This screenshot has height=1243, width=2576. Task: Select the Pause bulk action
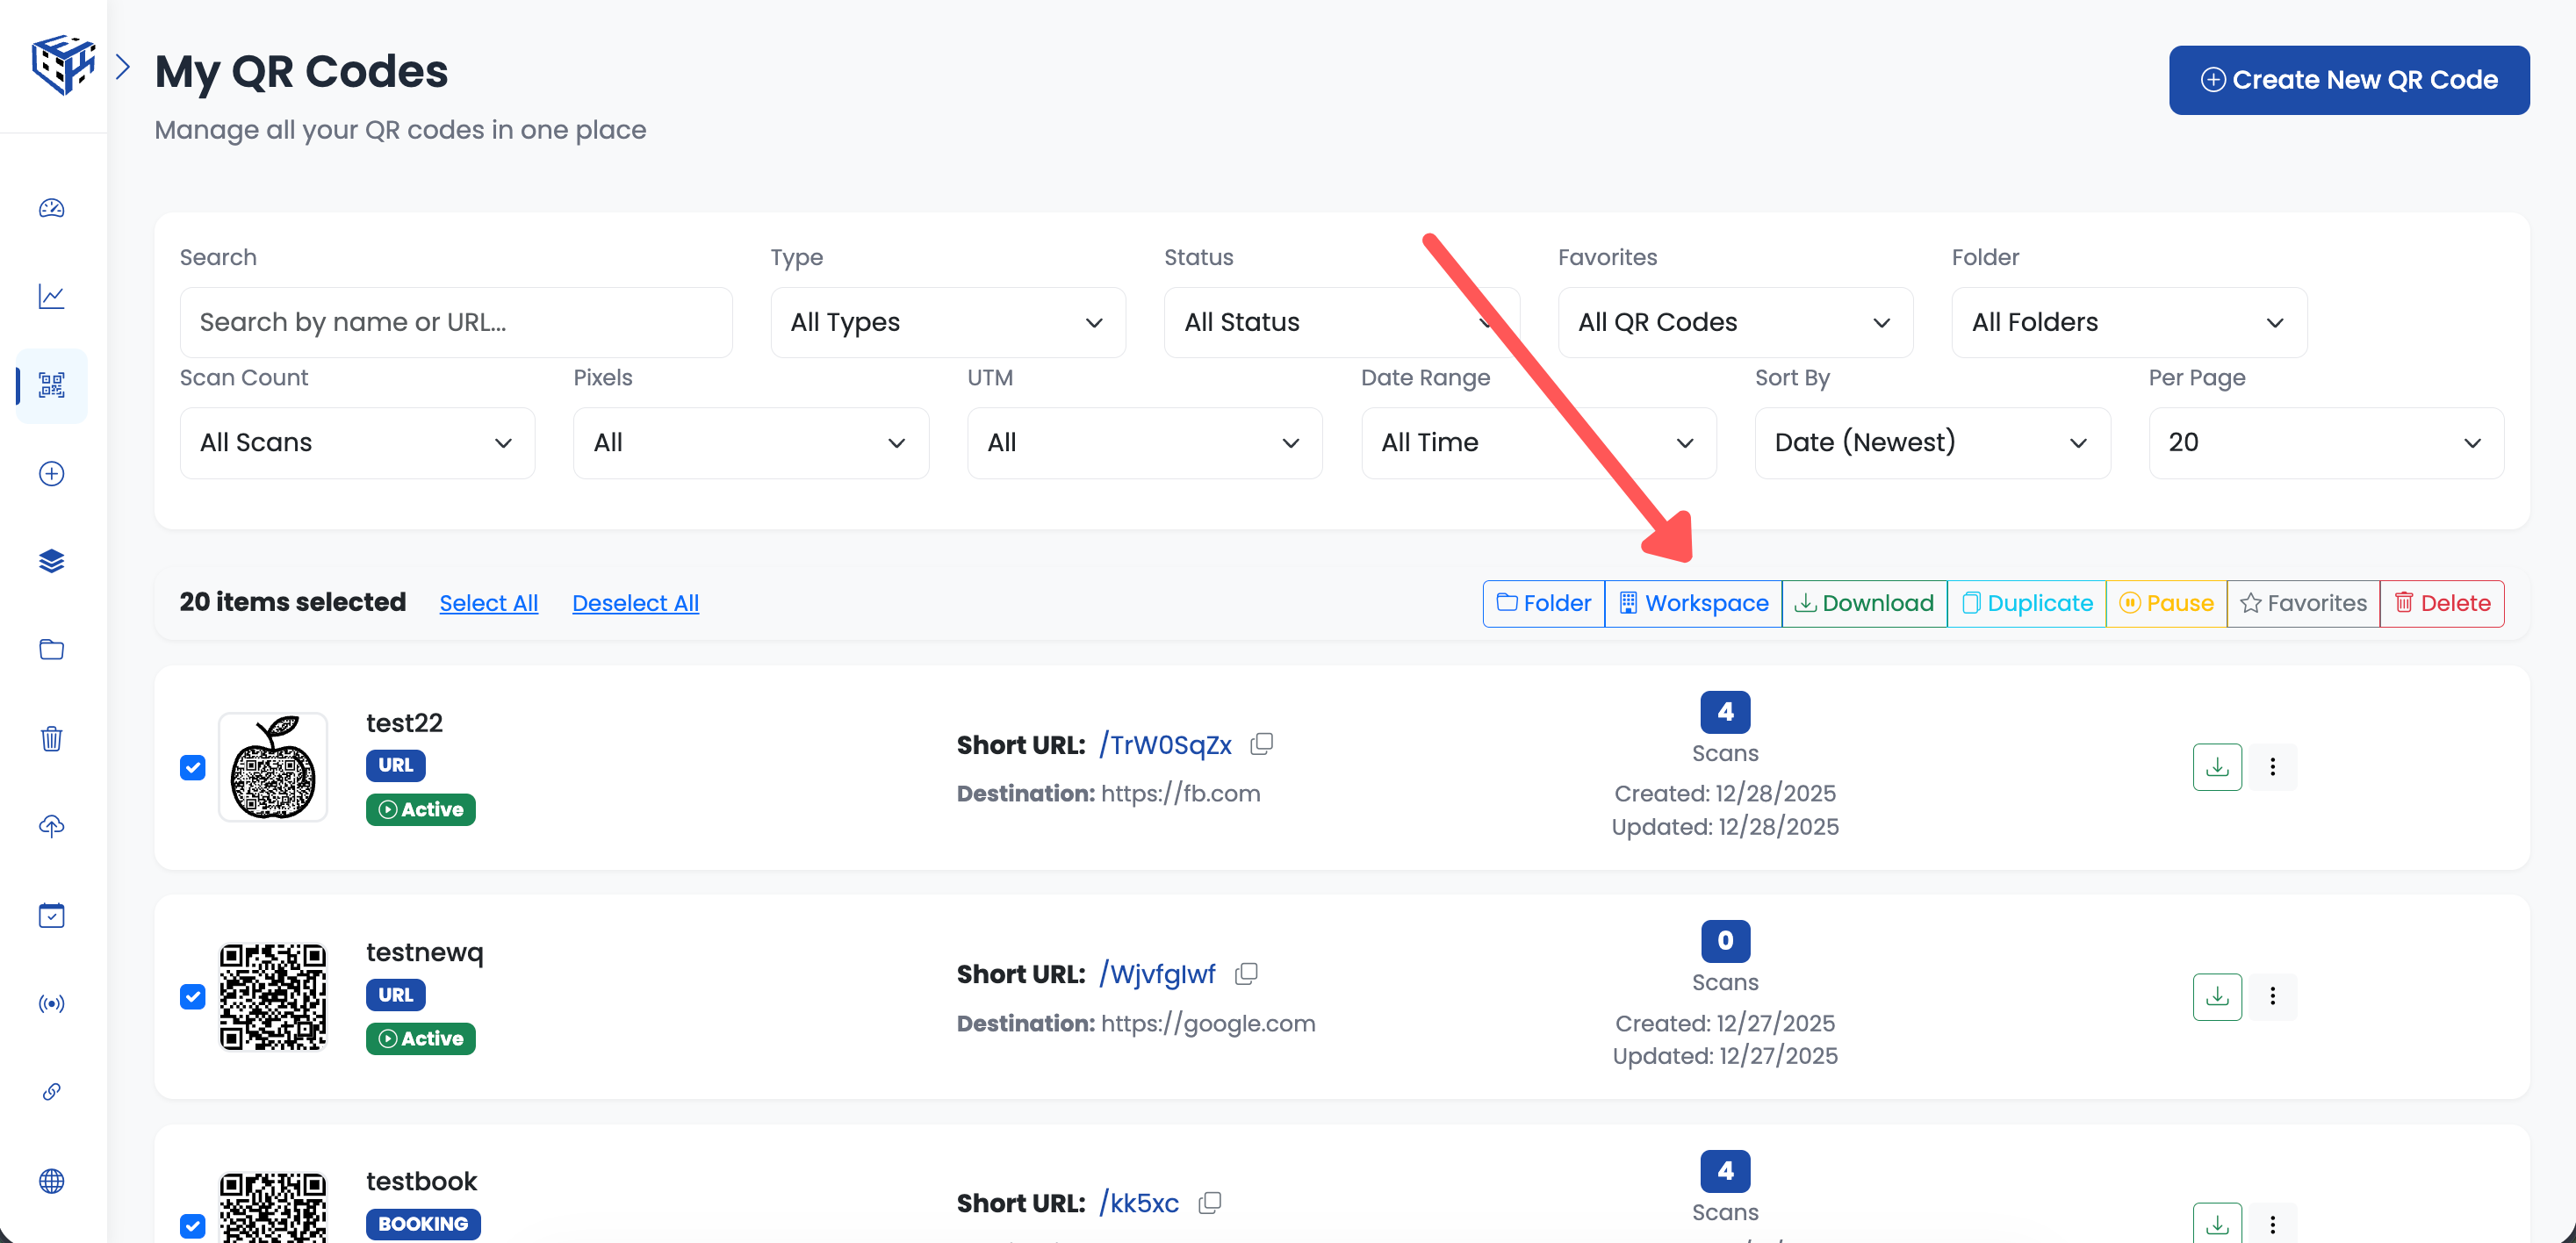(2166, 603)
